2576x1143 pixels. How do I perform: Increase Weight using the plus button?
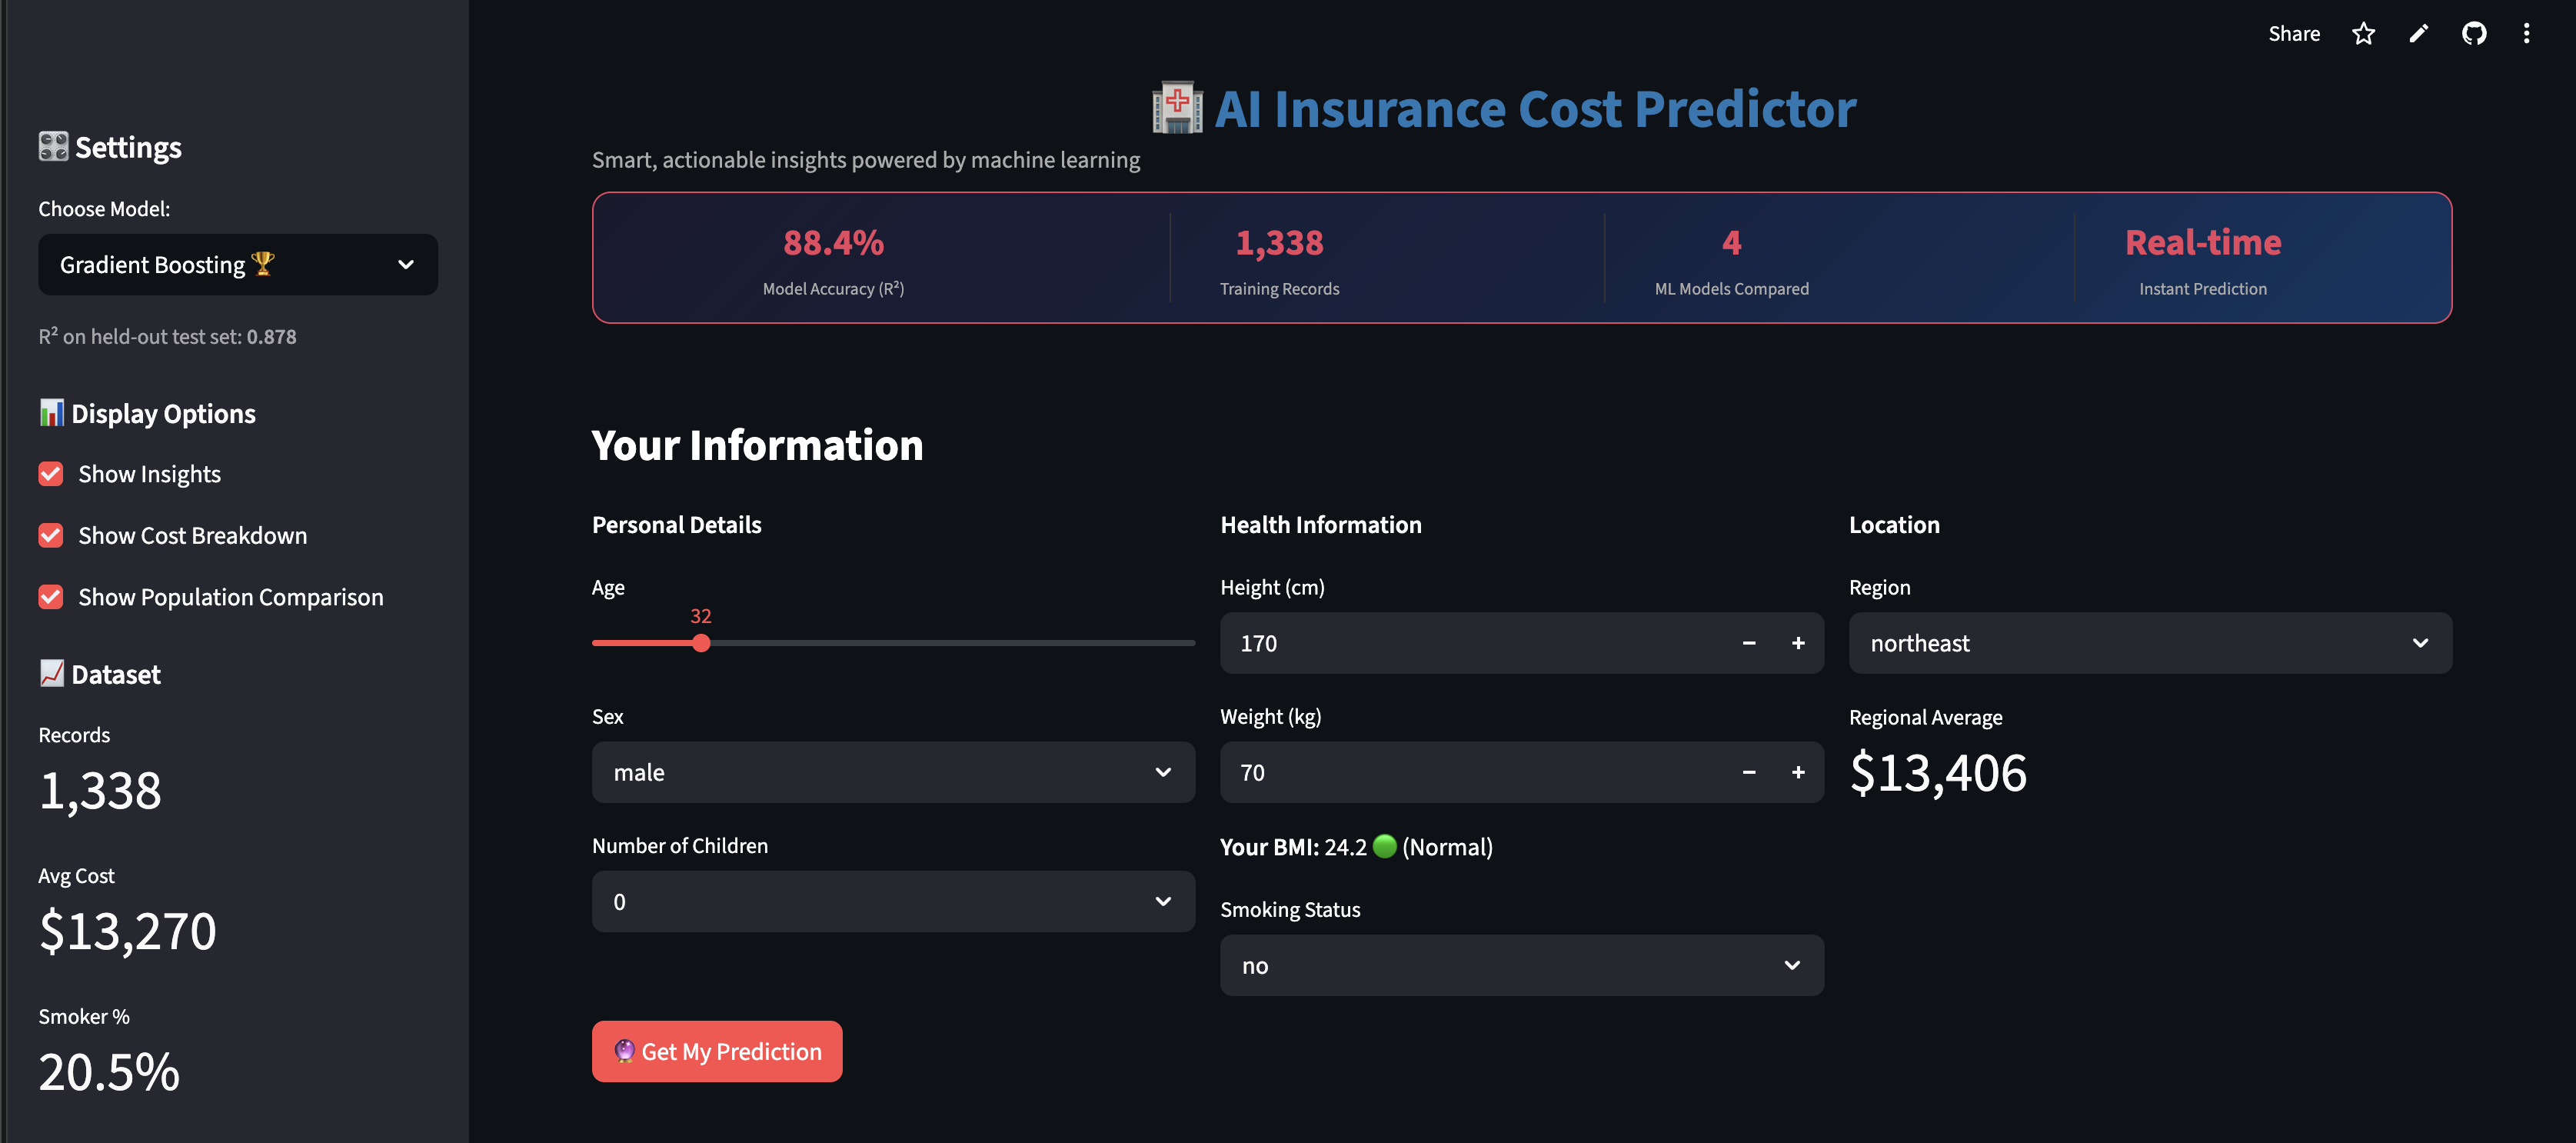1798,772
